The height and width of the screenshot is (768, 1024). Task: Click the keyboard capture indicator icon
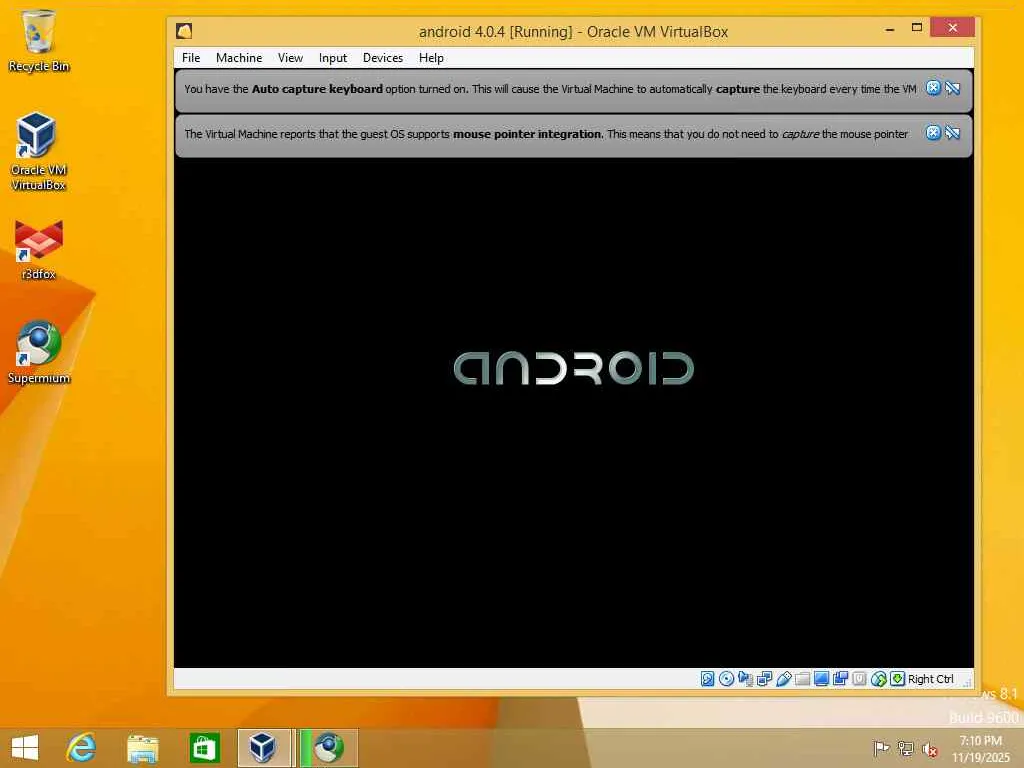[897, 679]
